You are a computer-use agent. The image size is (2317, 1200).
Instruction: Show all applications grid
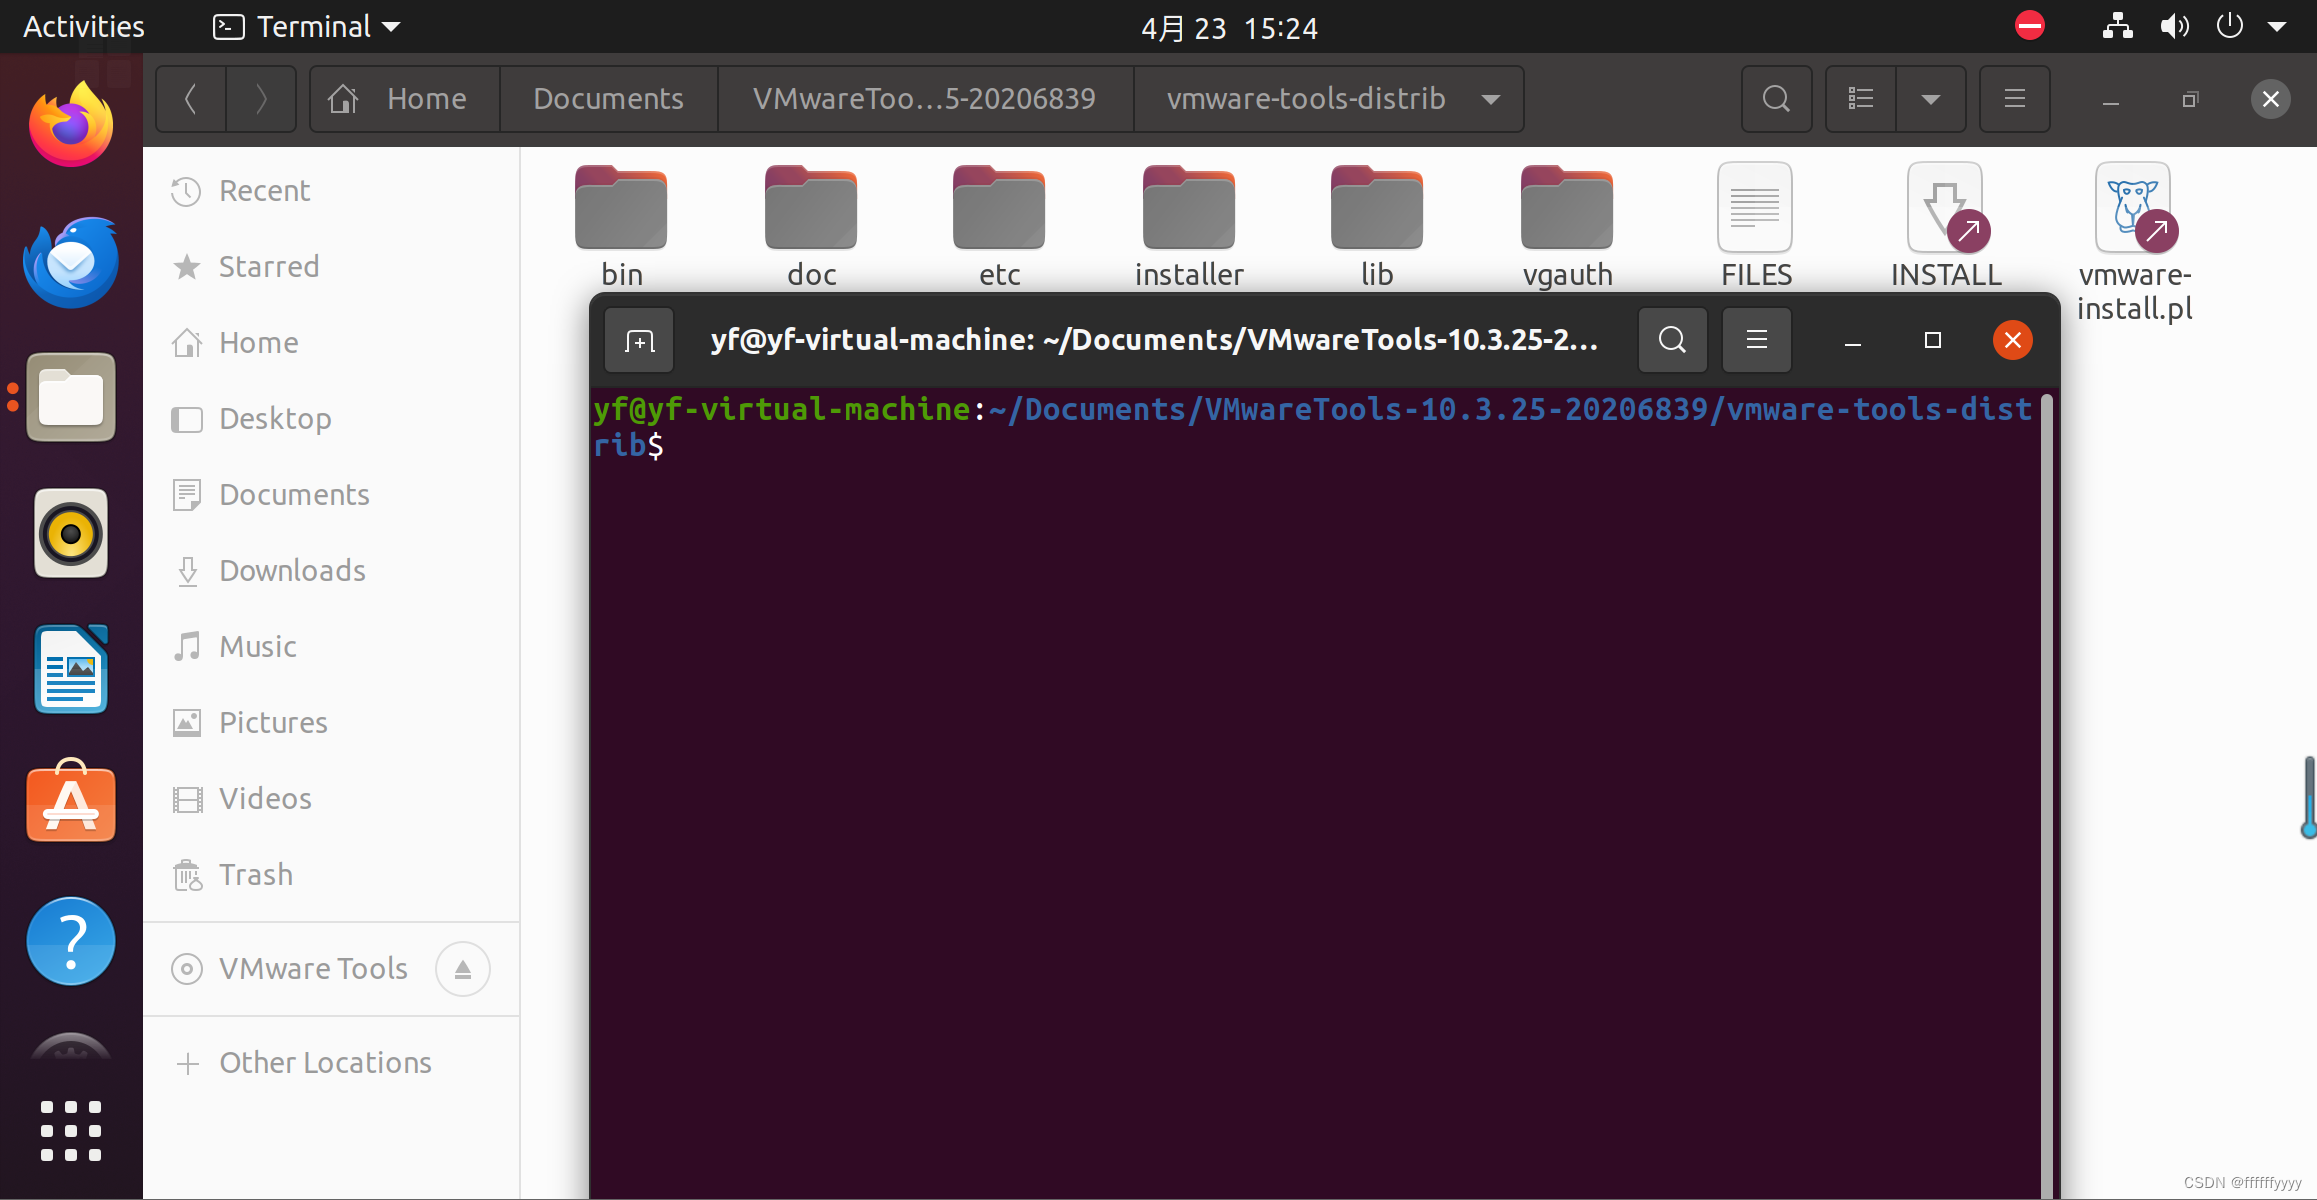pyautogui.click(x=71, y=1131)
